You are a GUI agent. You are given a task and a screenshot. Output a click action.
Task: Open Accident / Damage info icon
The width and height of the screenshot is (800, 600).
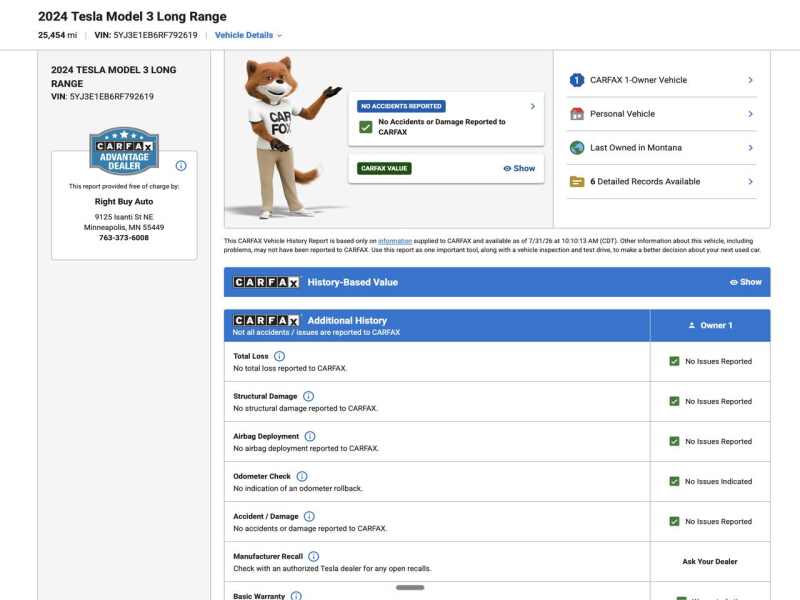pyautogui.click(x=309, y=516)
